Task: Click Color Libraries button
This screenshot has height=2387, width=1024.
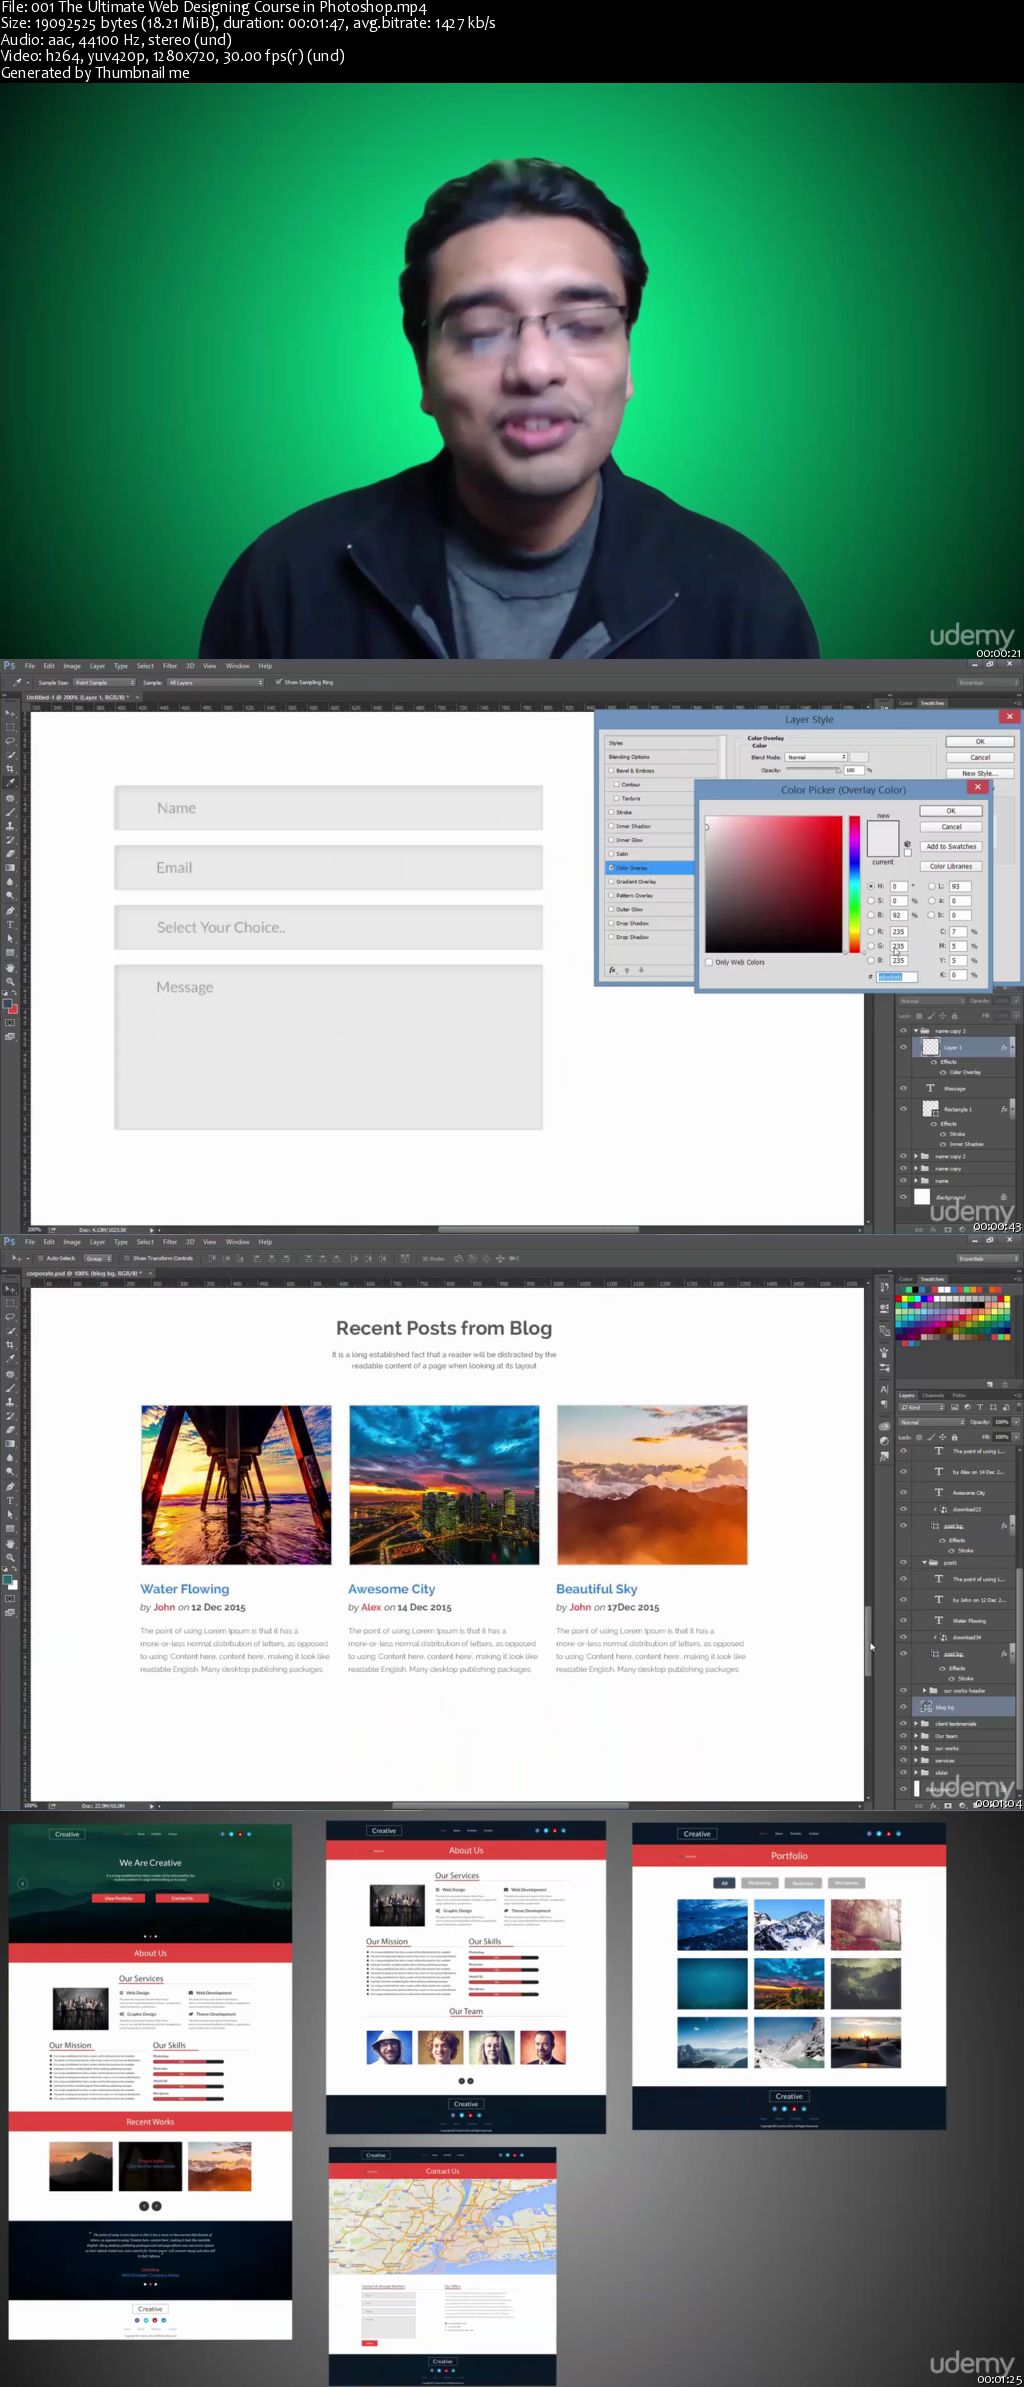Action: pos(951,866)
